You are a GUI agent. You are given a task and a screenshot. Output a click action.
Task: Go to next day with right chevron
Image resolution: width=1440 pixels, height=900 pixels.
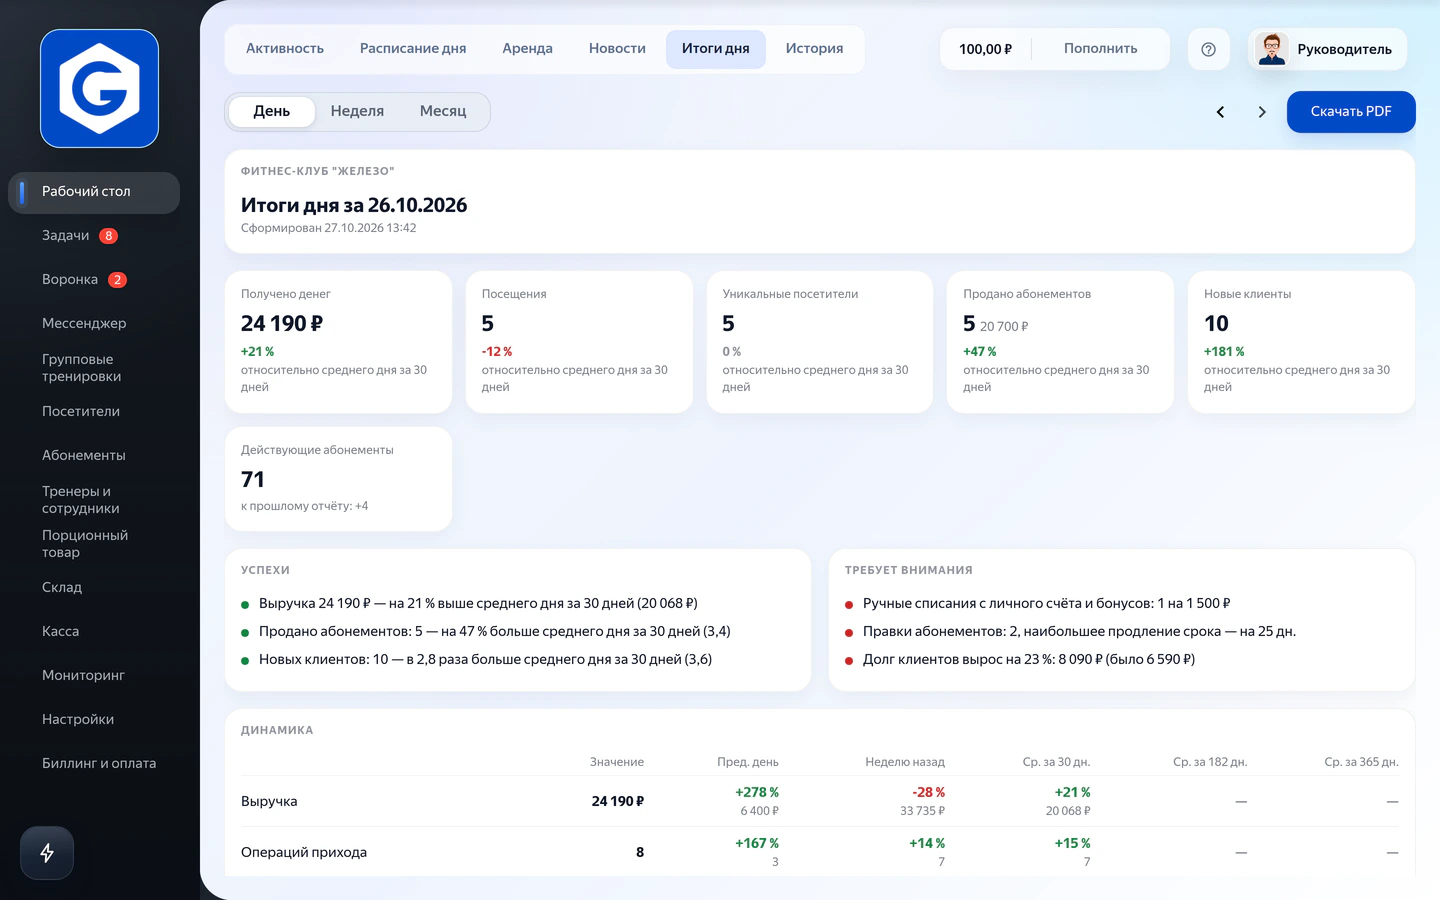(x=1262, y=112)
